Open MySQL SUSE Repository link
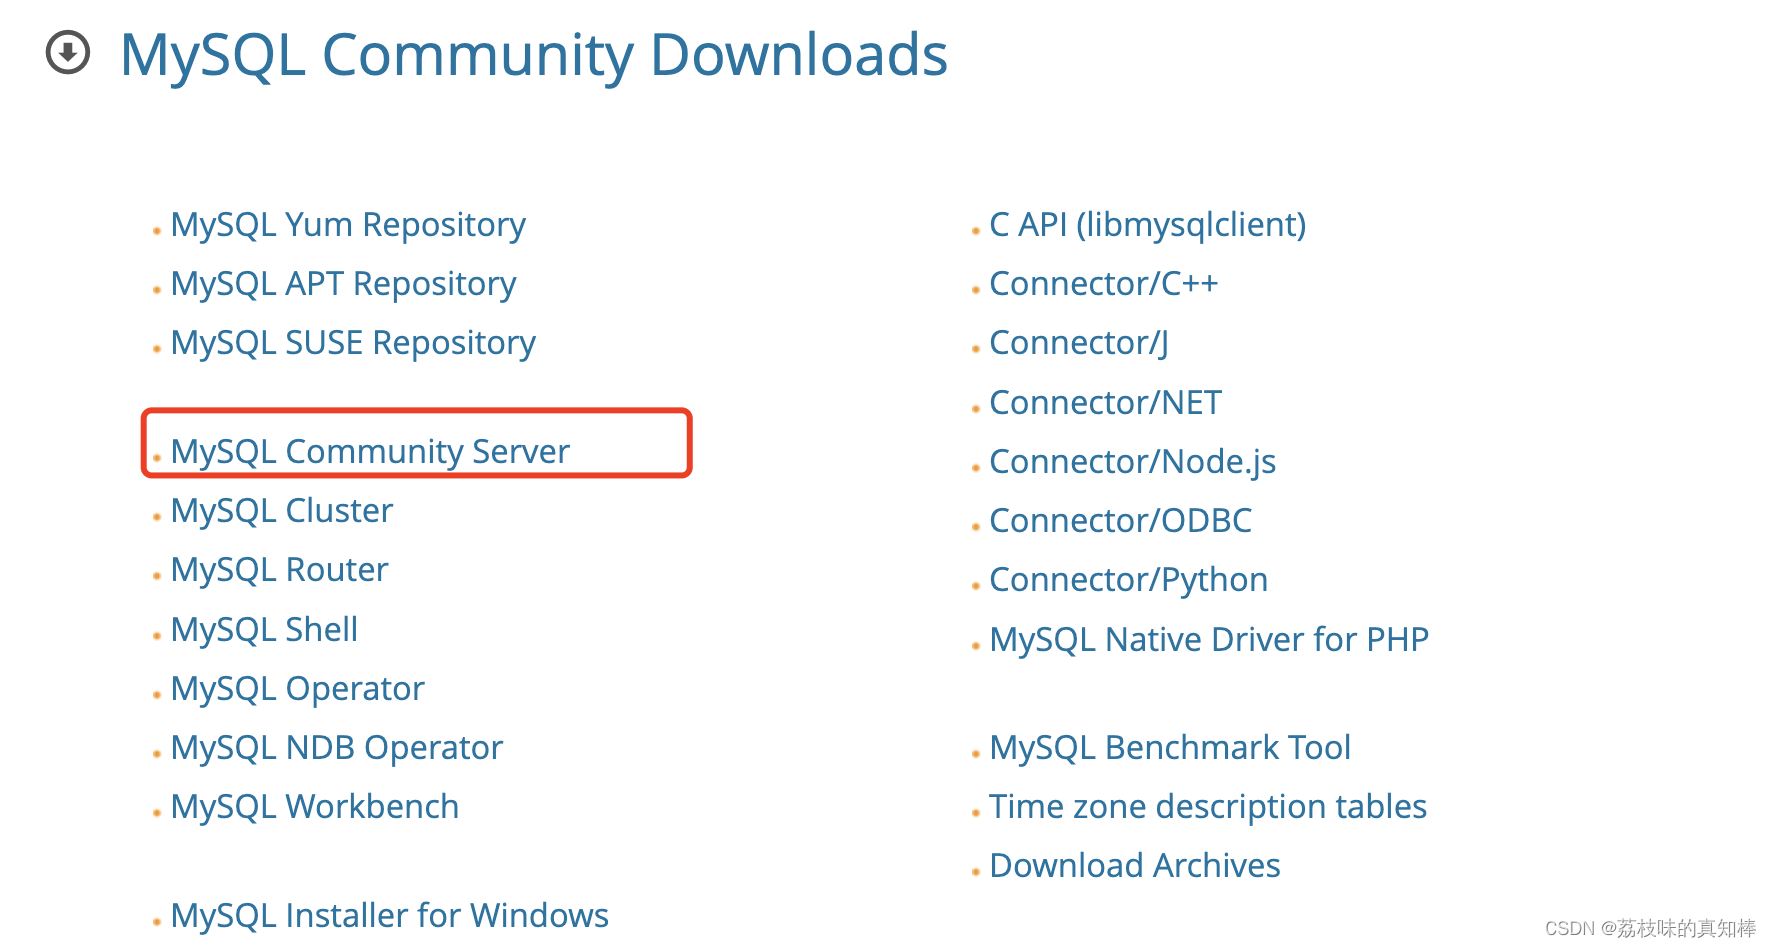The height and width of the screenshot is (948, 1772). (353, 343)
